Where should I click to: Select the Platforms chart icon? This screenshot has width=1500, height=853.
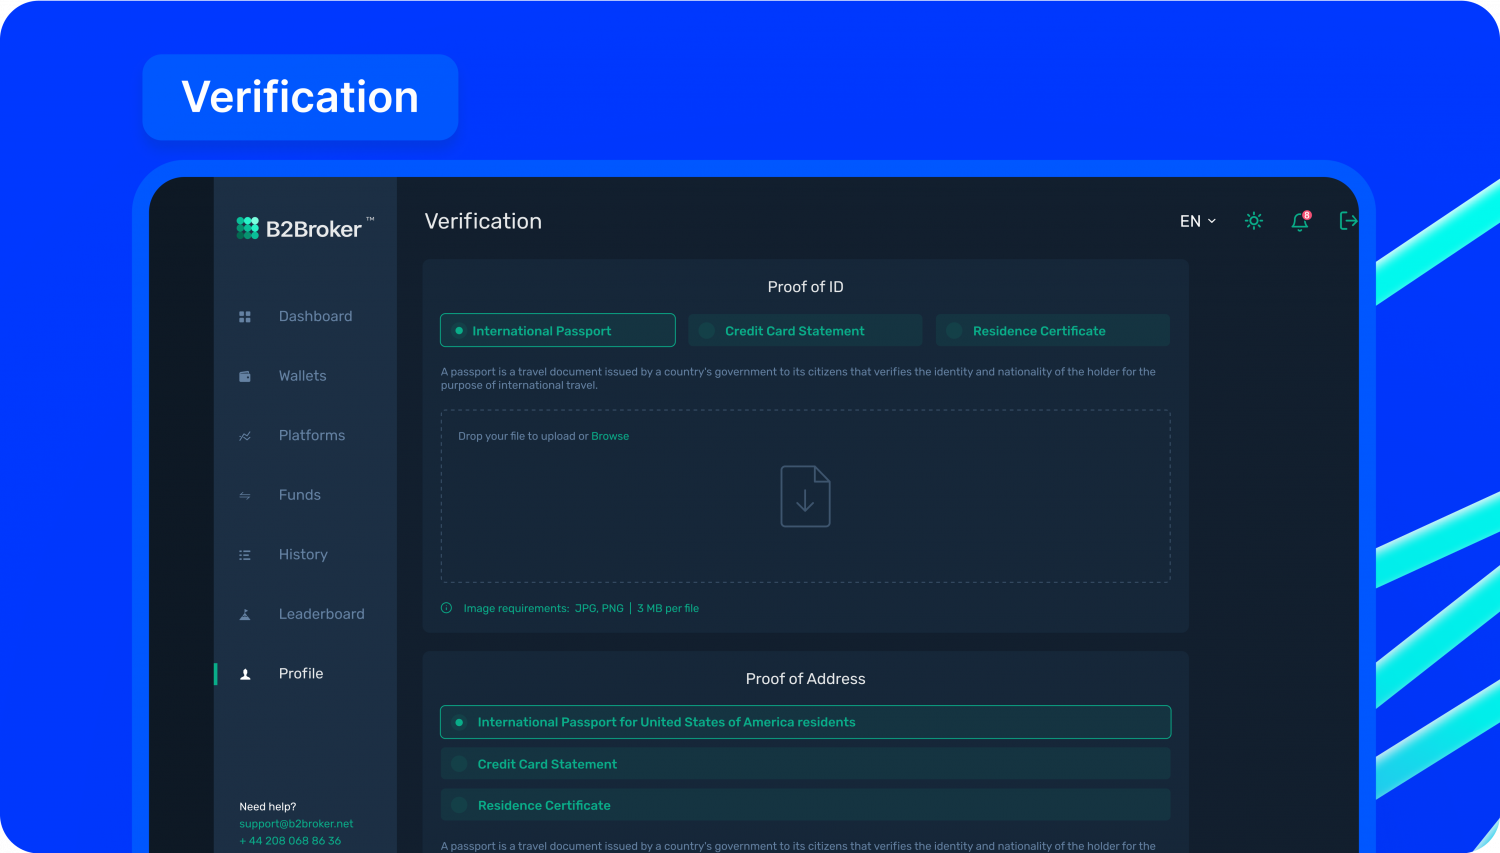tap(245, 435)
